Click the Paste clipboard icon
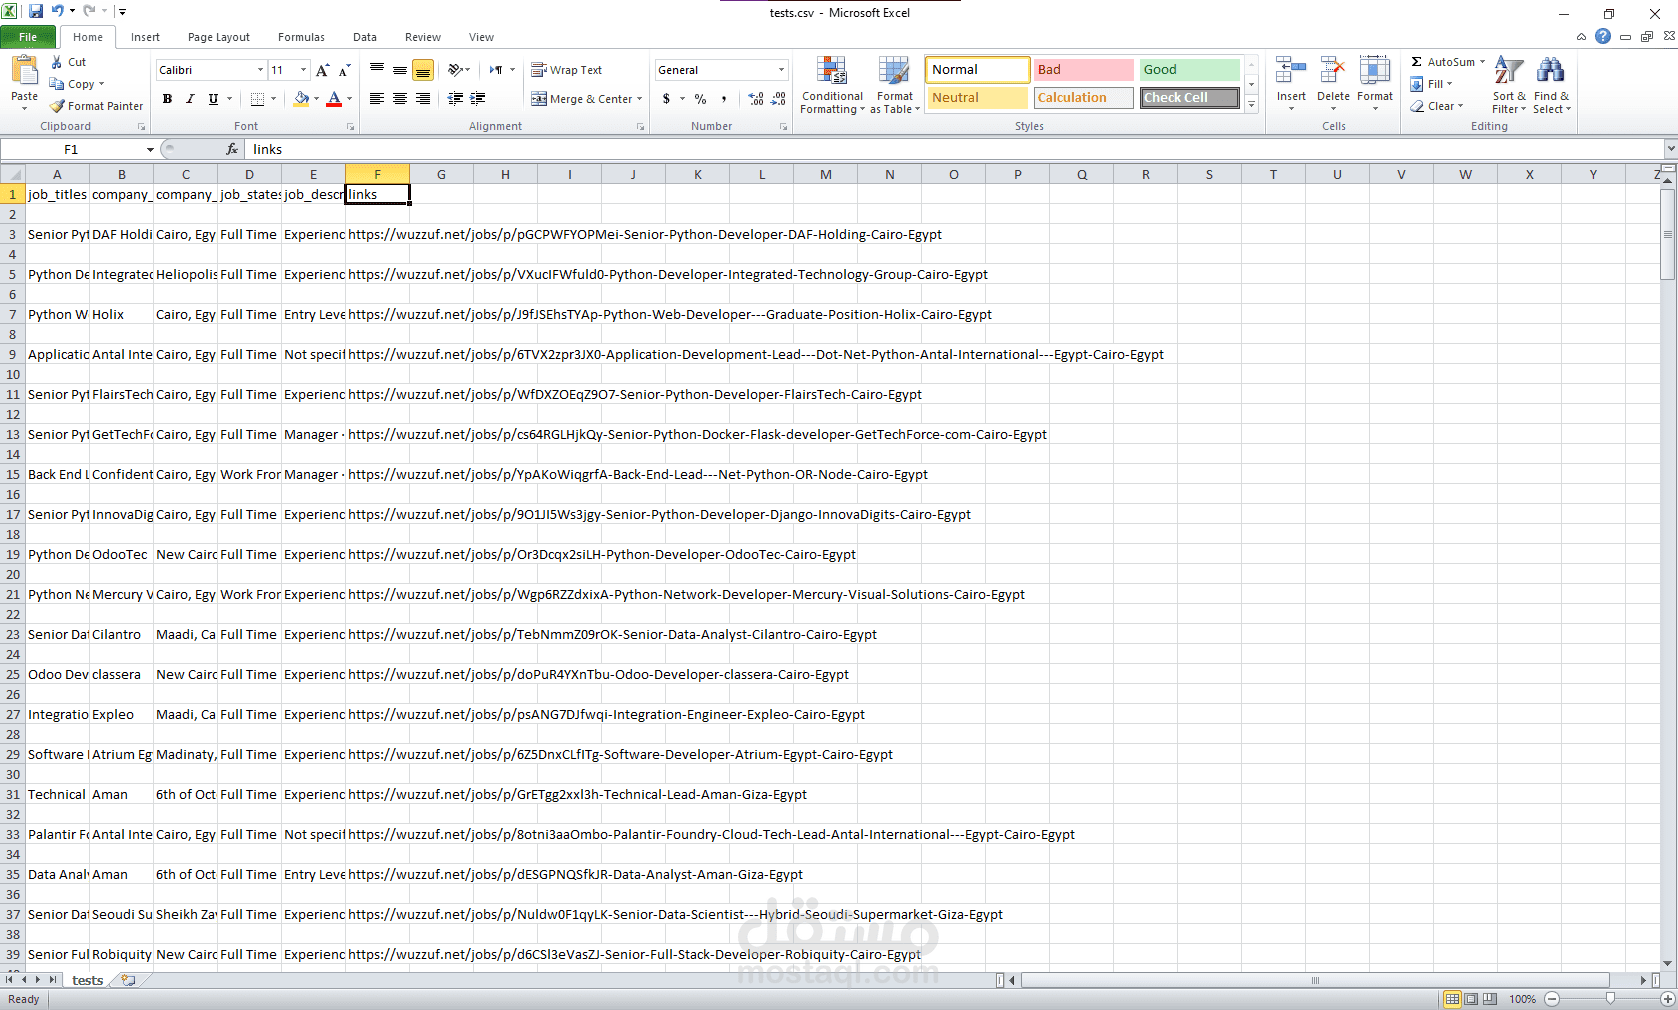 pos(24,71)
